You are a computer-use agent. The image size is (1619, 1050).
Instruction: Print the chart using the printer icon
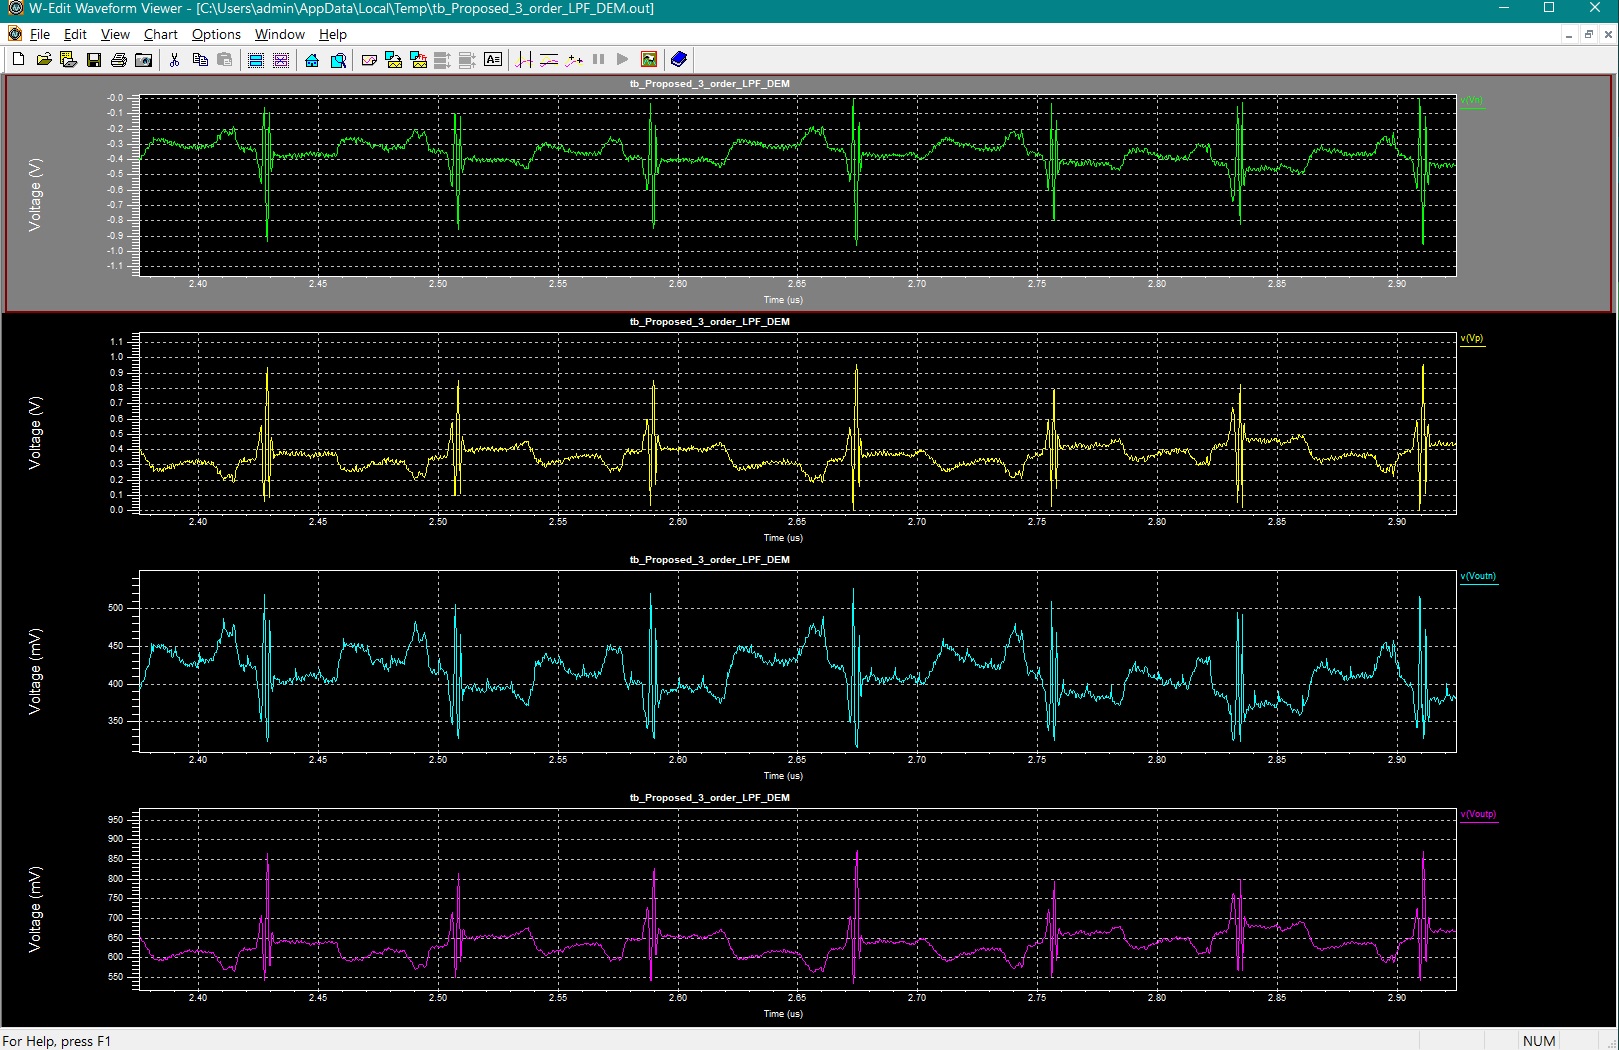(118, 60)
